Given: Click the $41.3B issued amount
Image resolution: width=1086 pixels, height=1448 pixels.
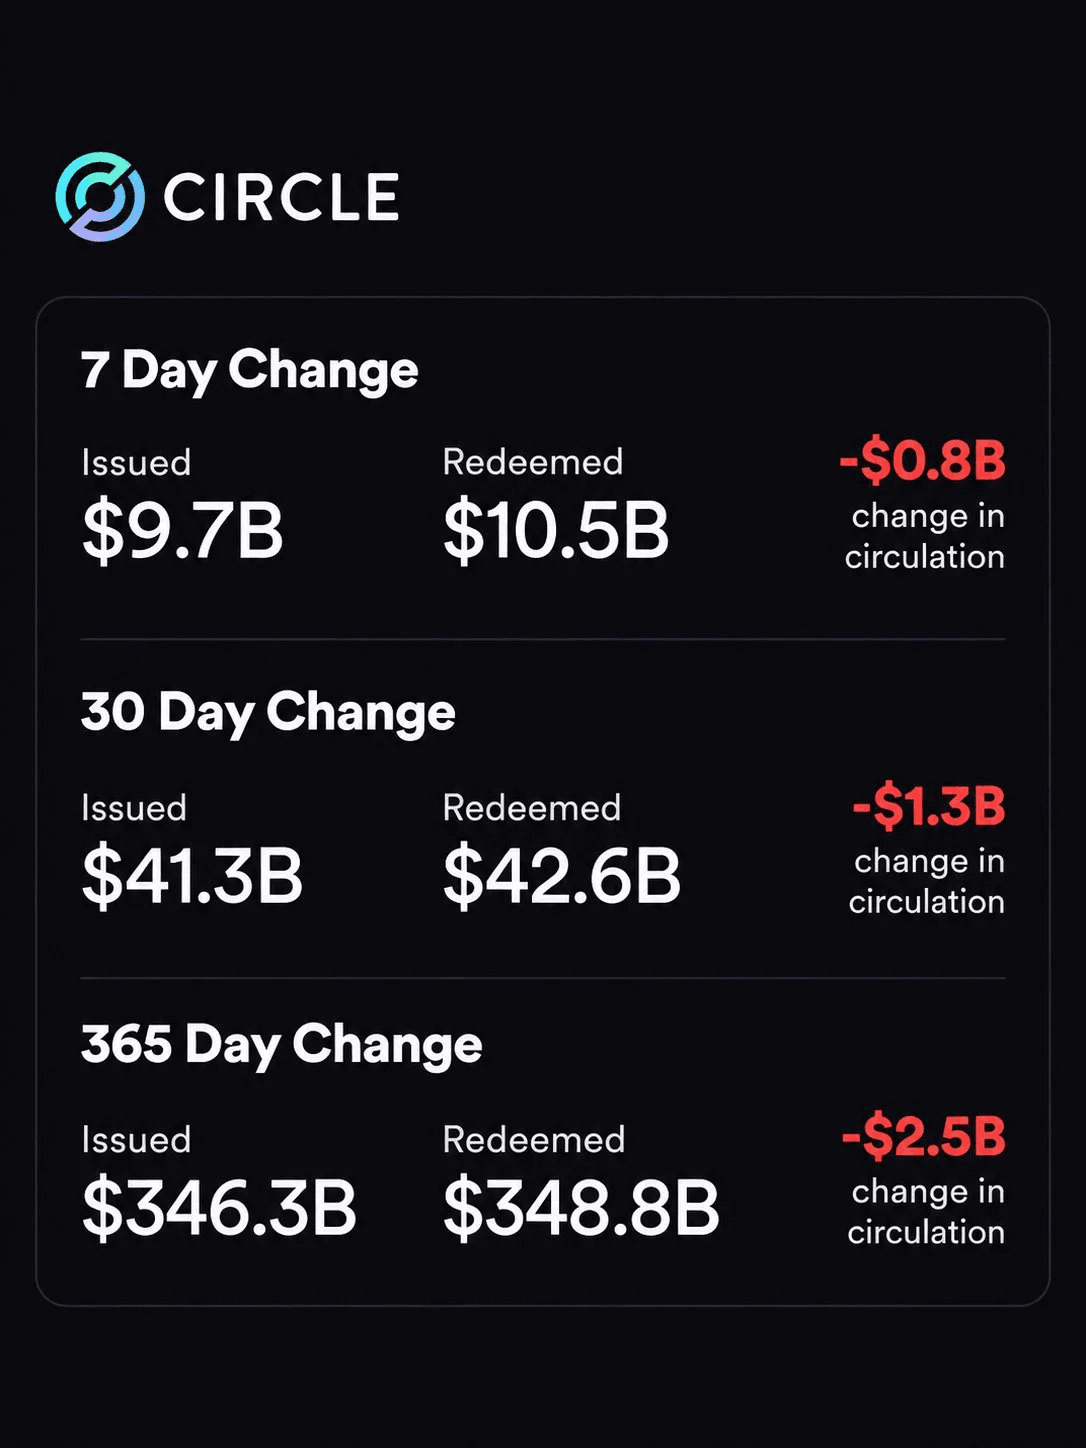Looking at the screenshot, I should tap(192, 876).
